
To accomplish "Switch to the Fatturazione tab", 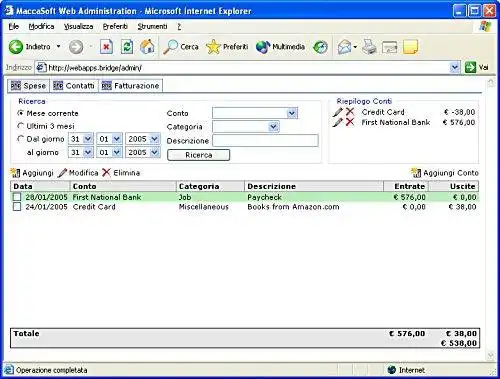I will [x=131, y=86].
